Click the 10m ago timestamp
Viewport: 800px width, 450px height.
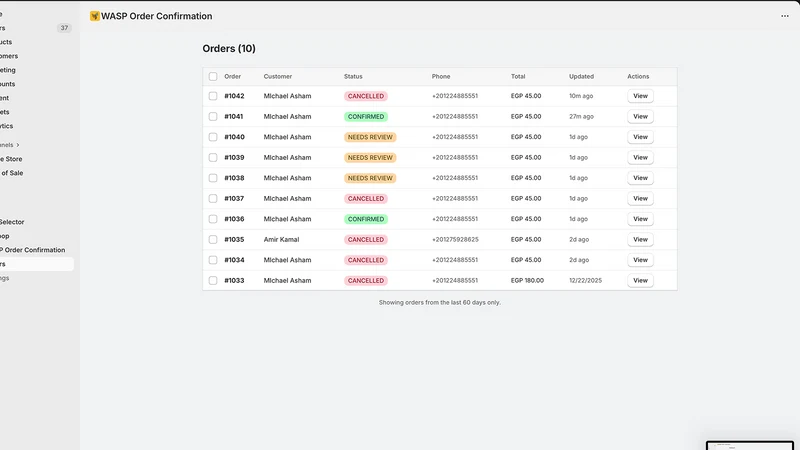click(581, 96)
